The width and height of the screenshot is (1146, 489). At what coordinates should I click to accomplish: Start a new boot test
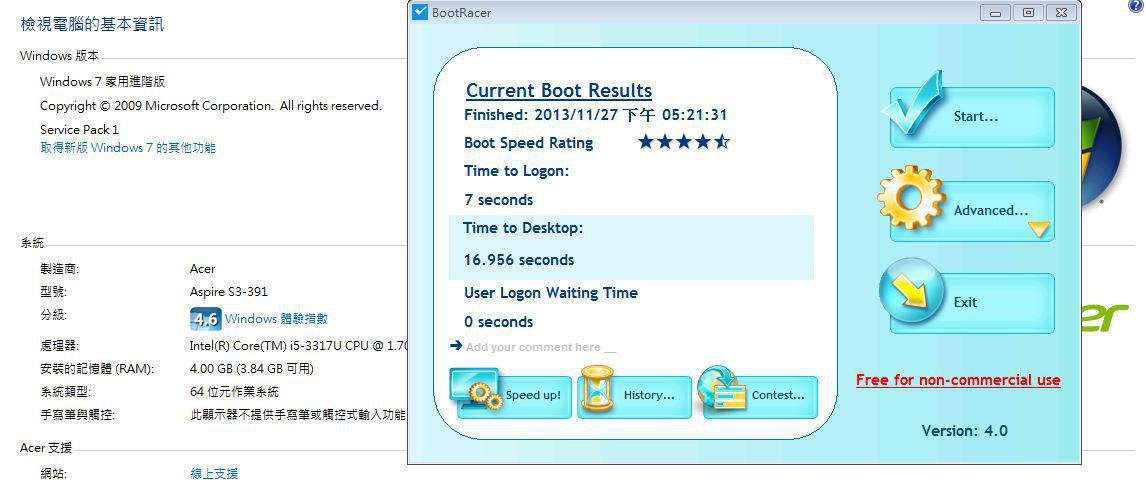pos(972,117)
